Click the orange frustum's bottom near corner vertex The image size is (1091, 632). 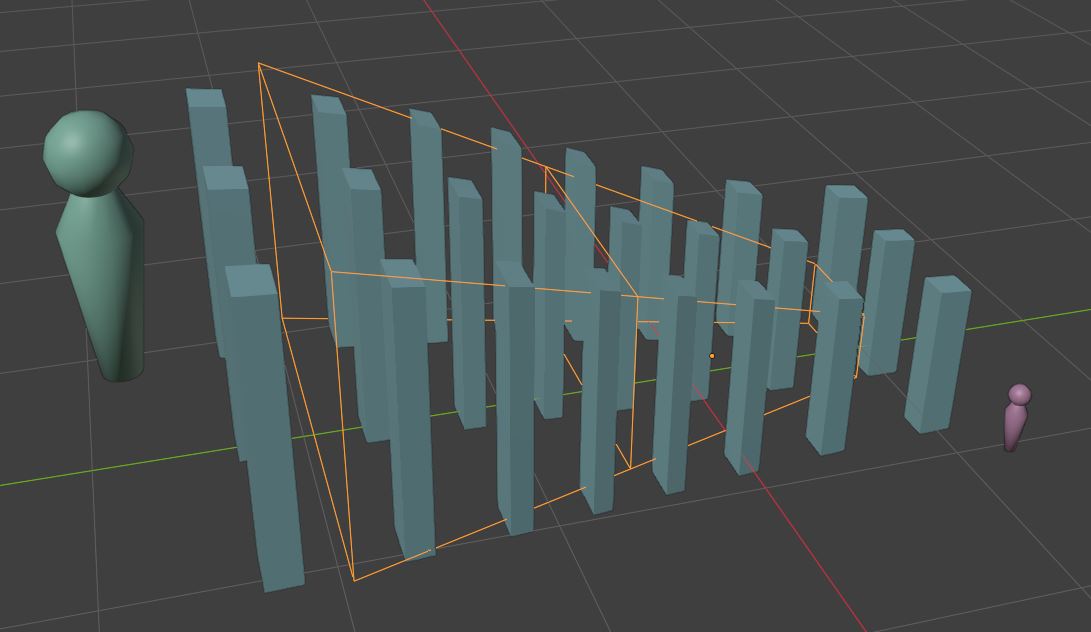point(353,580)
